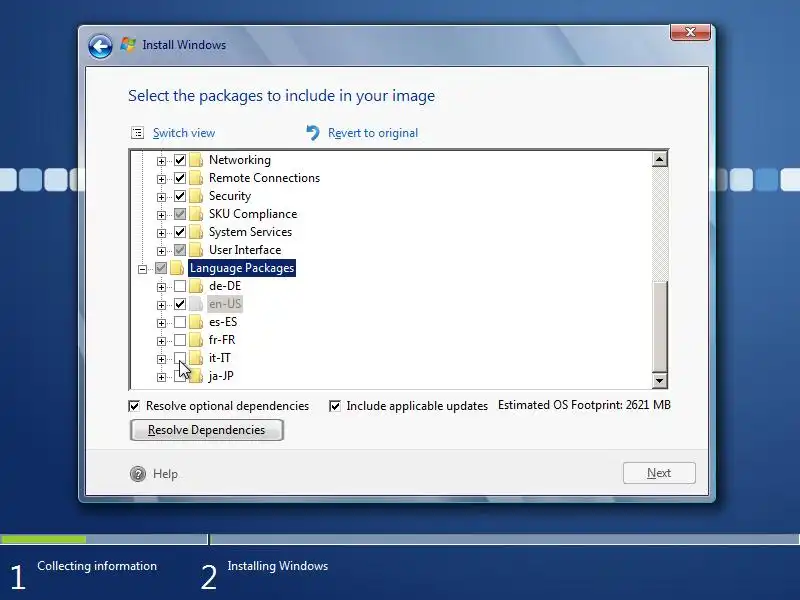Image resolution: width=800 pixels, height=600 pixels.
Task: Toggle the SKU Compliance checkbox
Action: [x=180, y=214]
